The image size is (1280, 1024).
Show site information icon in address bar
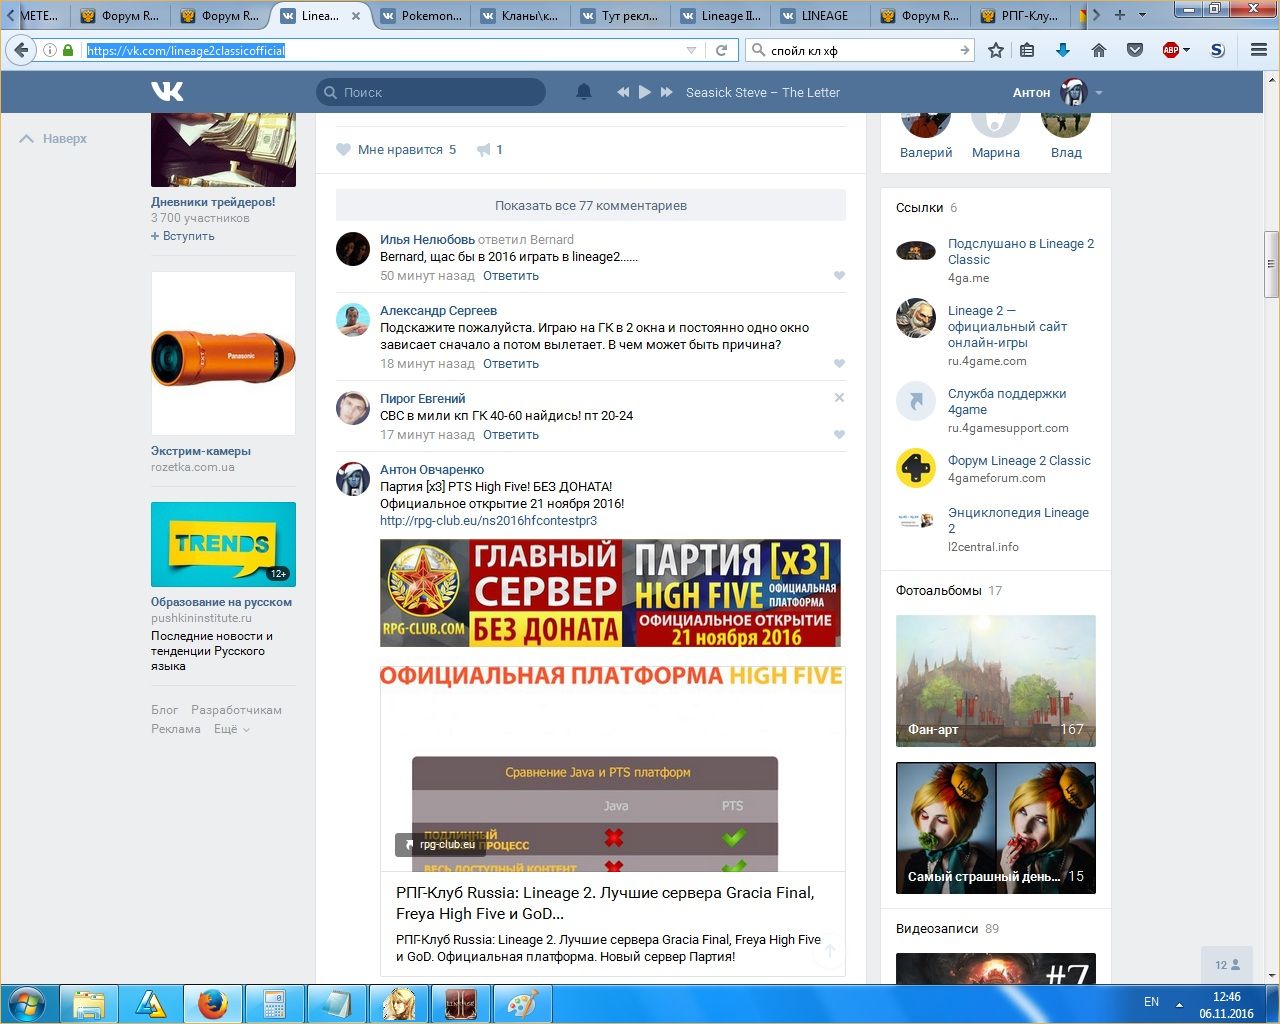(49, 50)
